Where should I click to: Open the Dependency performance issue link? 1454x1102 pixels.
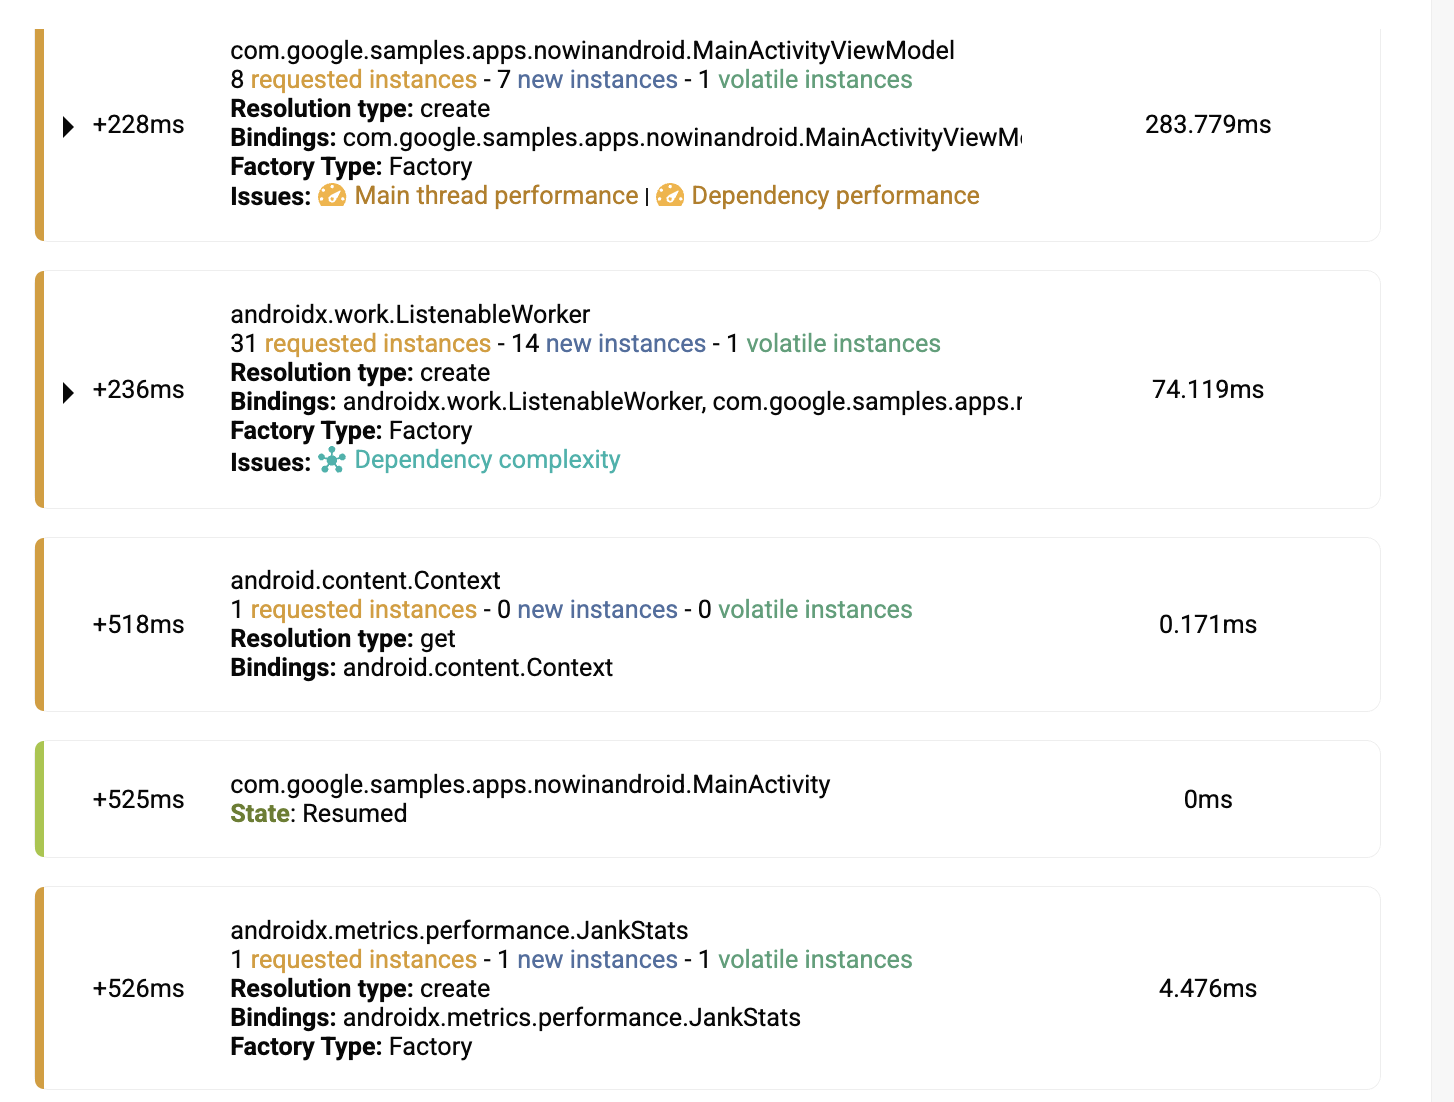coord(835,196)
